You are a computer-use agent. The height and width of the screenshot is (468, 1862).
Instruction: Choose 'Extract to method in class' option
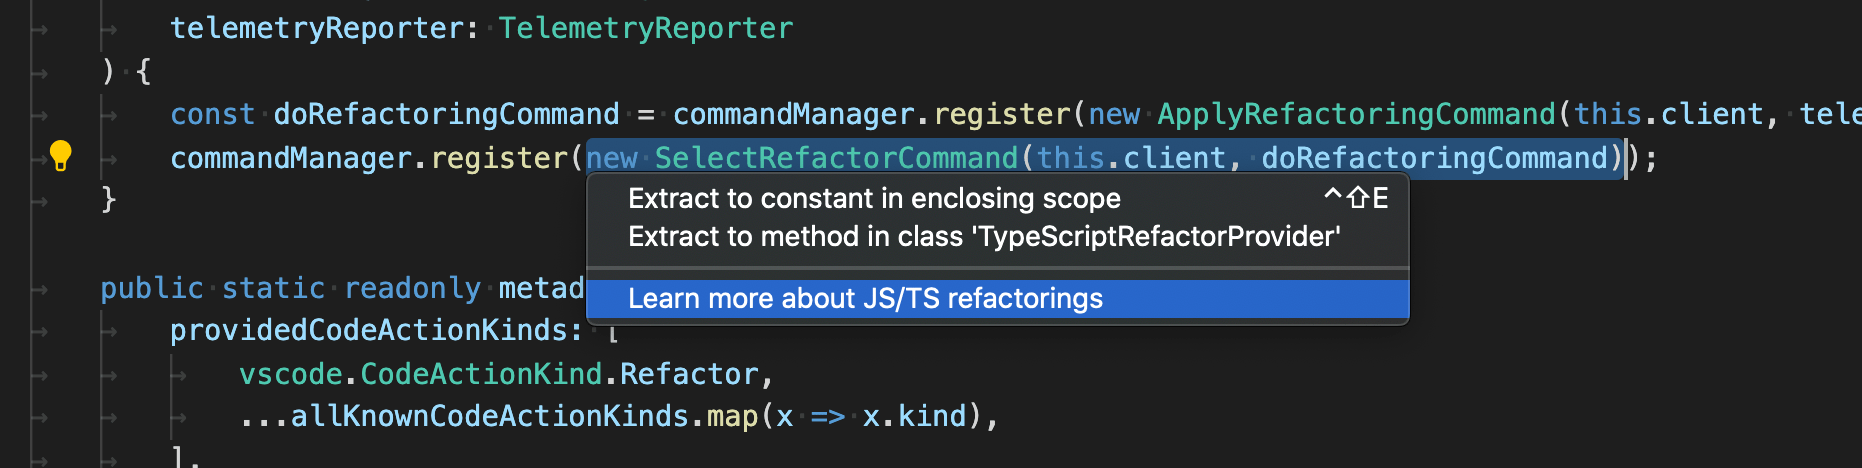coord(983,237)
